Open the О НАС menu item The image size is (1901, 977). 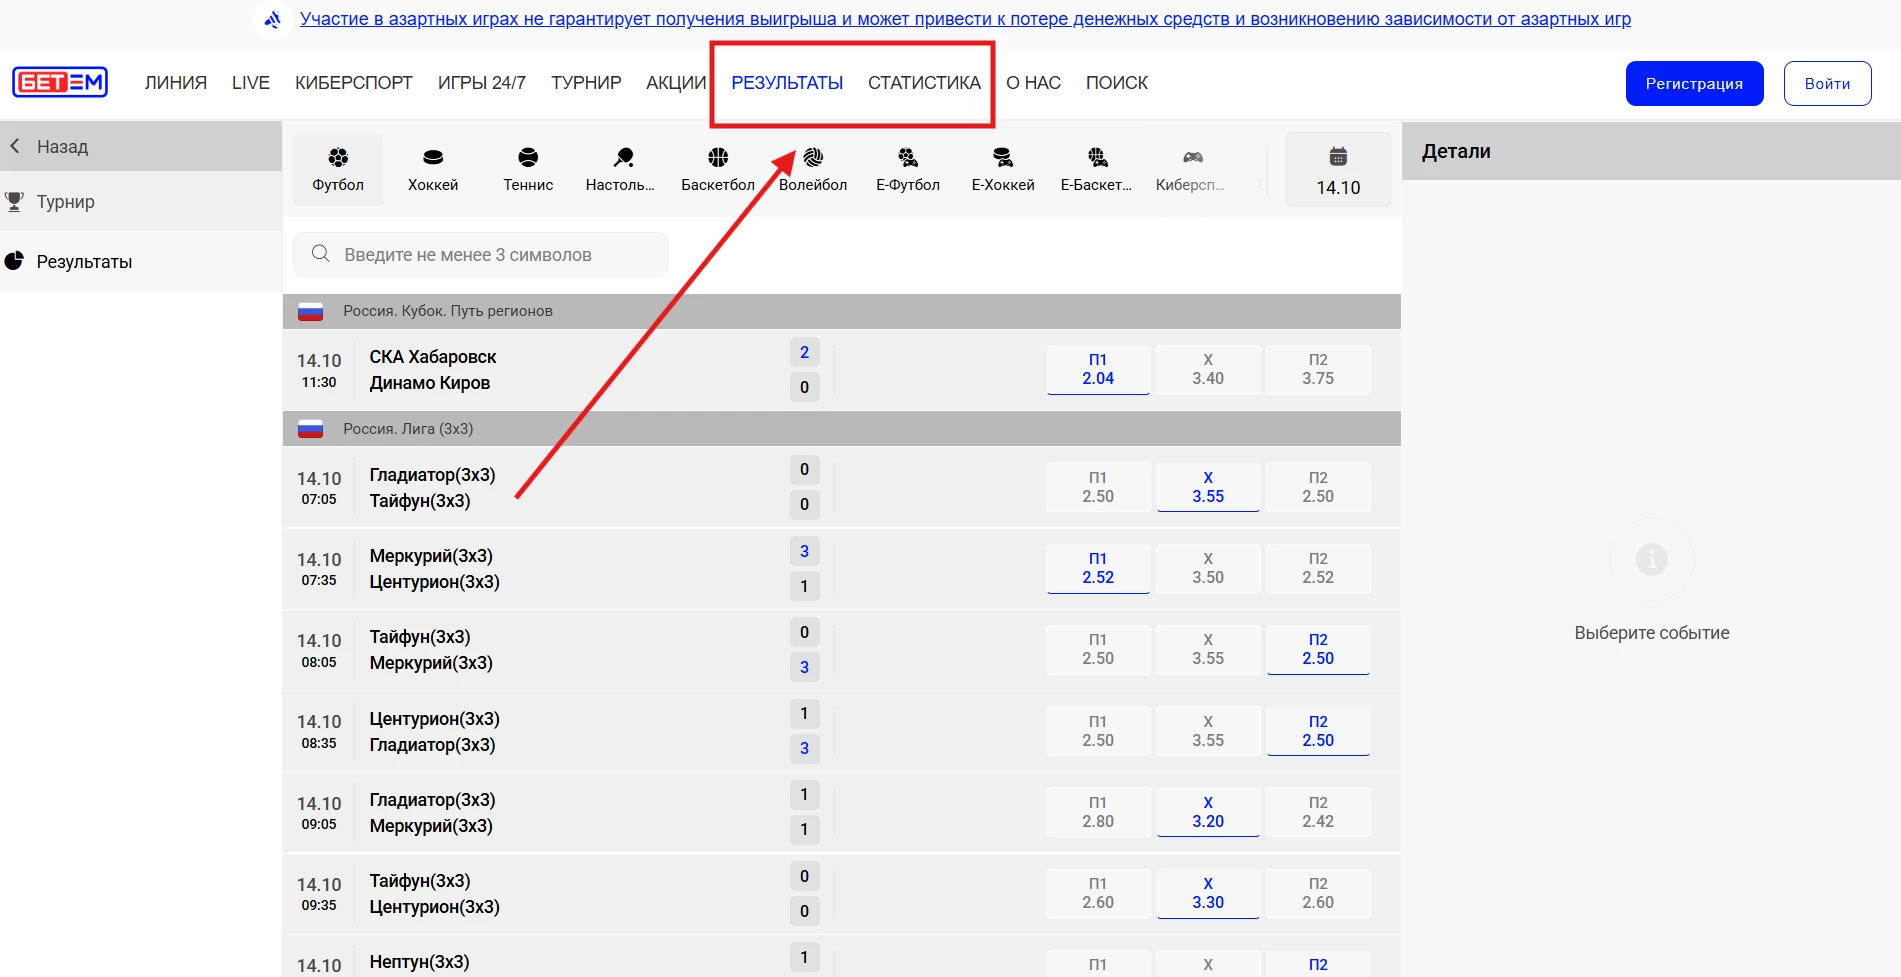point(1033,83)
